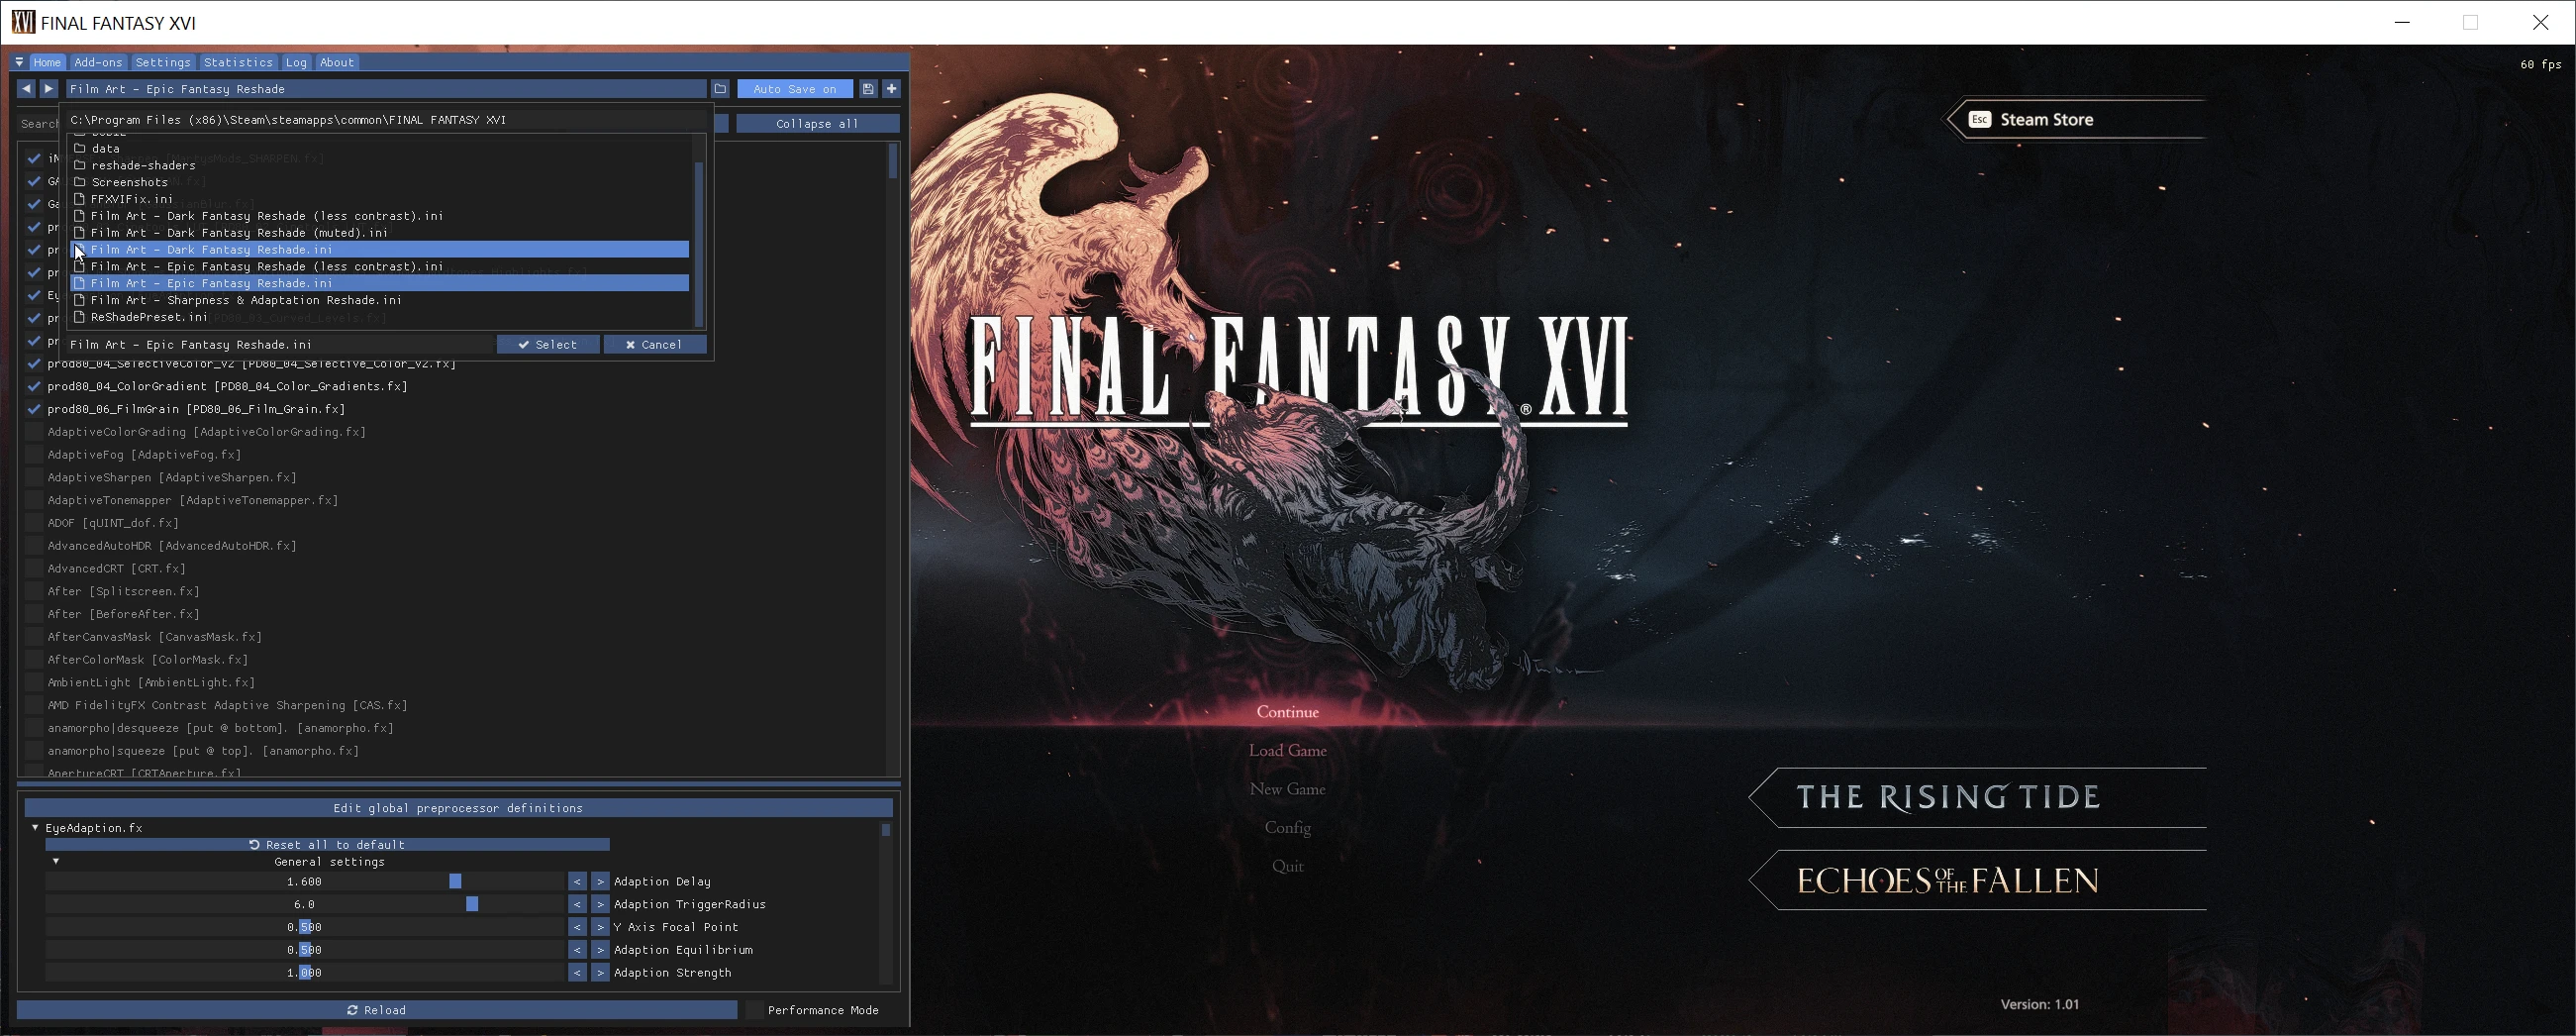Image resolution: width=2576 pixels, height=1036 pixels.
Task: Click the save preset floppy icon
Action: pos(868,89)
